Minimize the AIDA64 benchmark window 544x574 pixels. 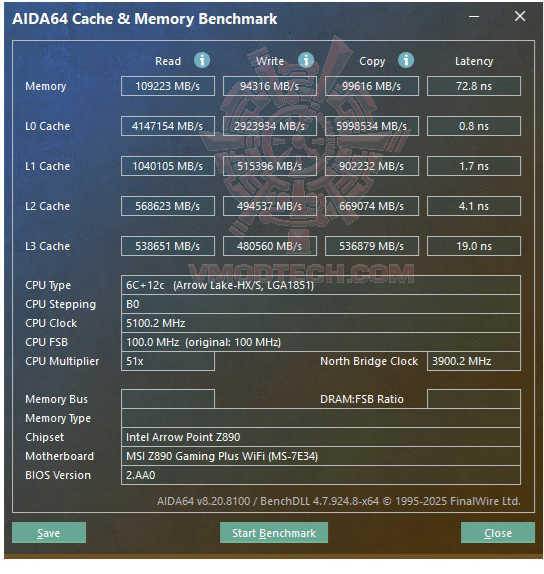pyautogui.click(x=474, y=16)
